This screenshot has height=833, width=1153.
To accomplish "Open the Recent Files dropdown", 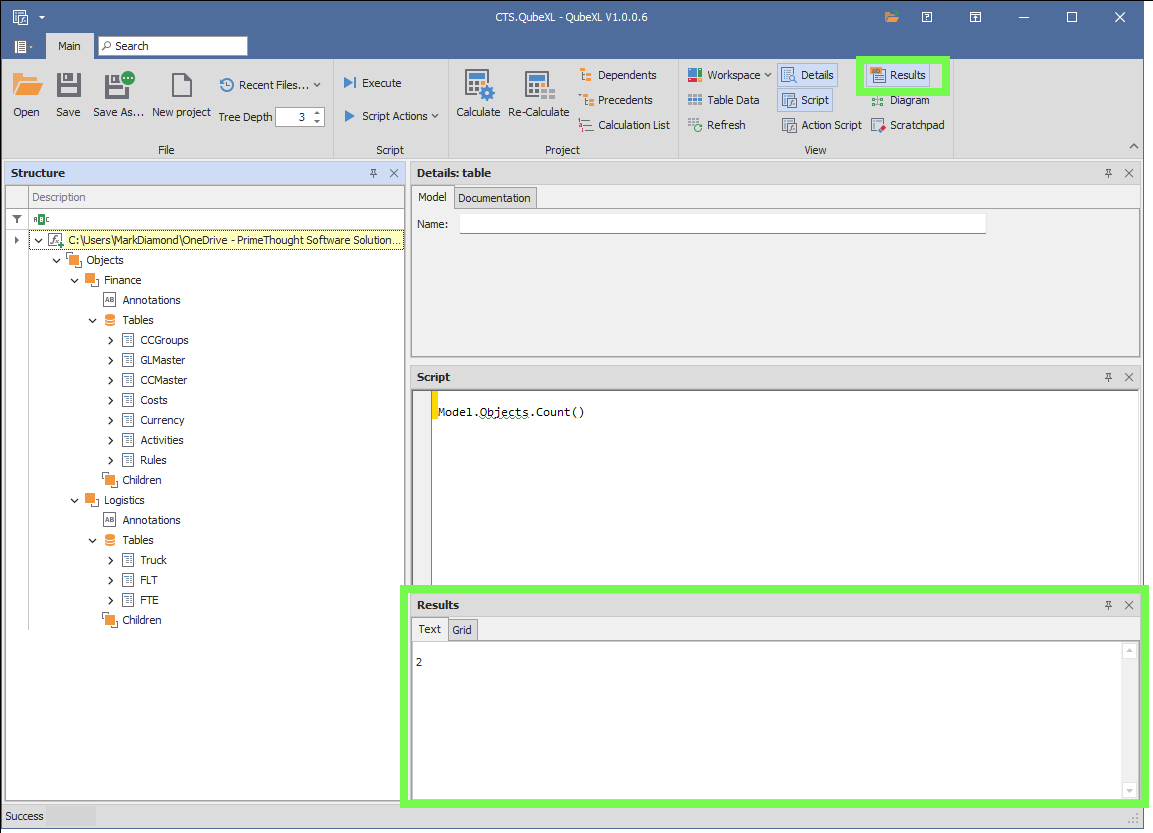I will pyautogui.click(x=270, y=85).
